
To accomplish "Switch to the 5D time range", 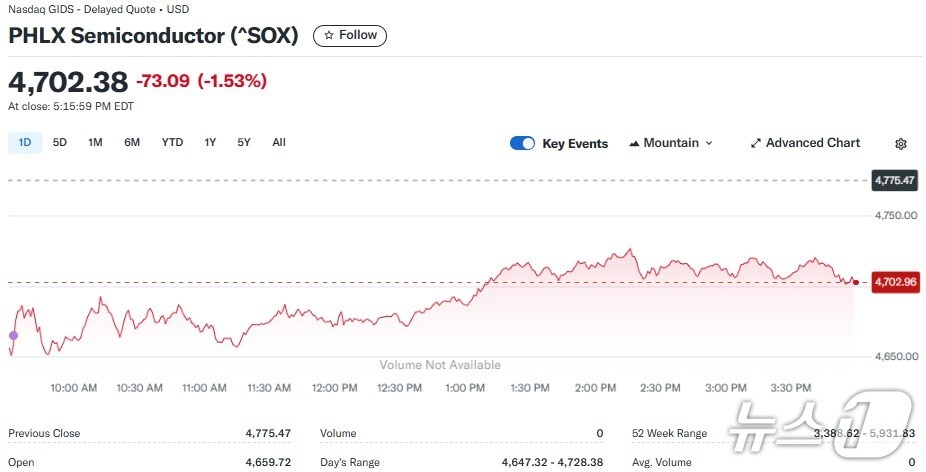I will coord(60,142).
